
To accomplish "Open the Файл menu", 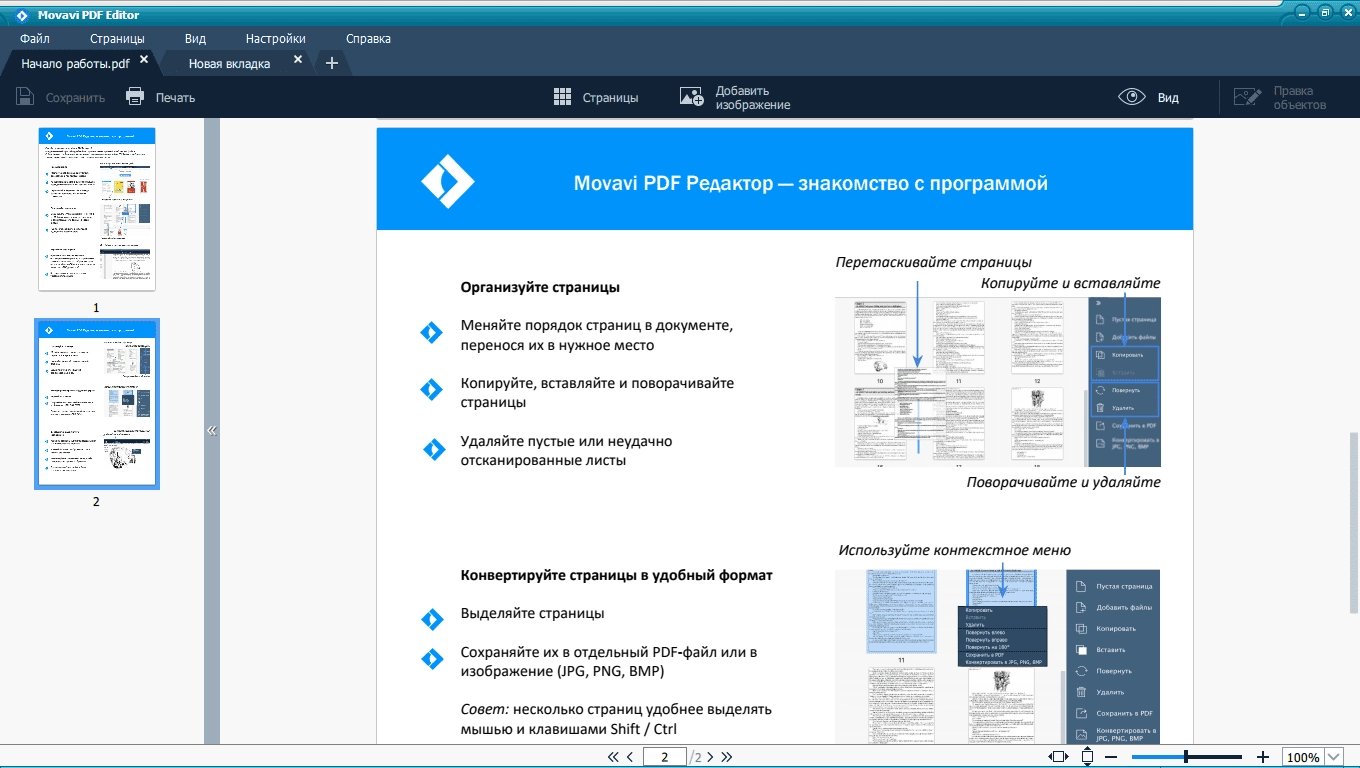I will pyautogui.click(x=35, y=39).
